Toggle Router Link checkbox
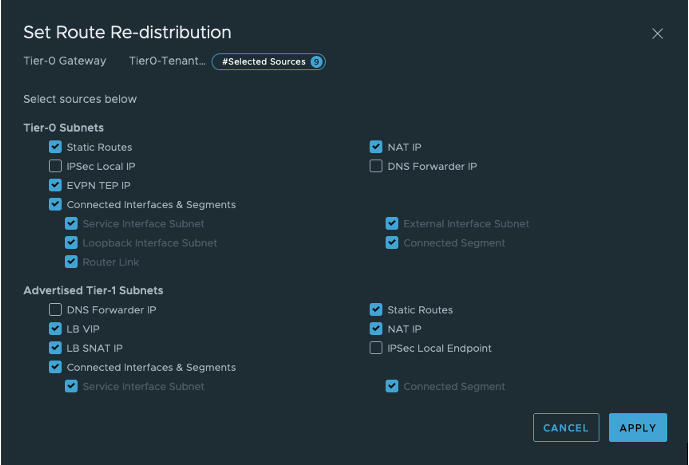Image resolution: width=689 pixels, height=465 pixels. (72, 262)
